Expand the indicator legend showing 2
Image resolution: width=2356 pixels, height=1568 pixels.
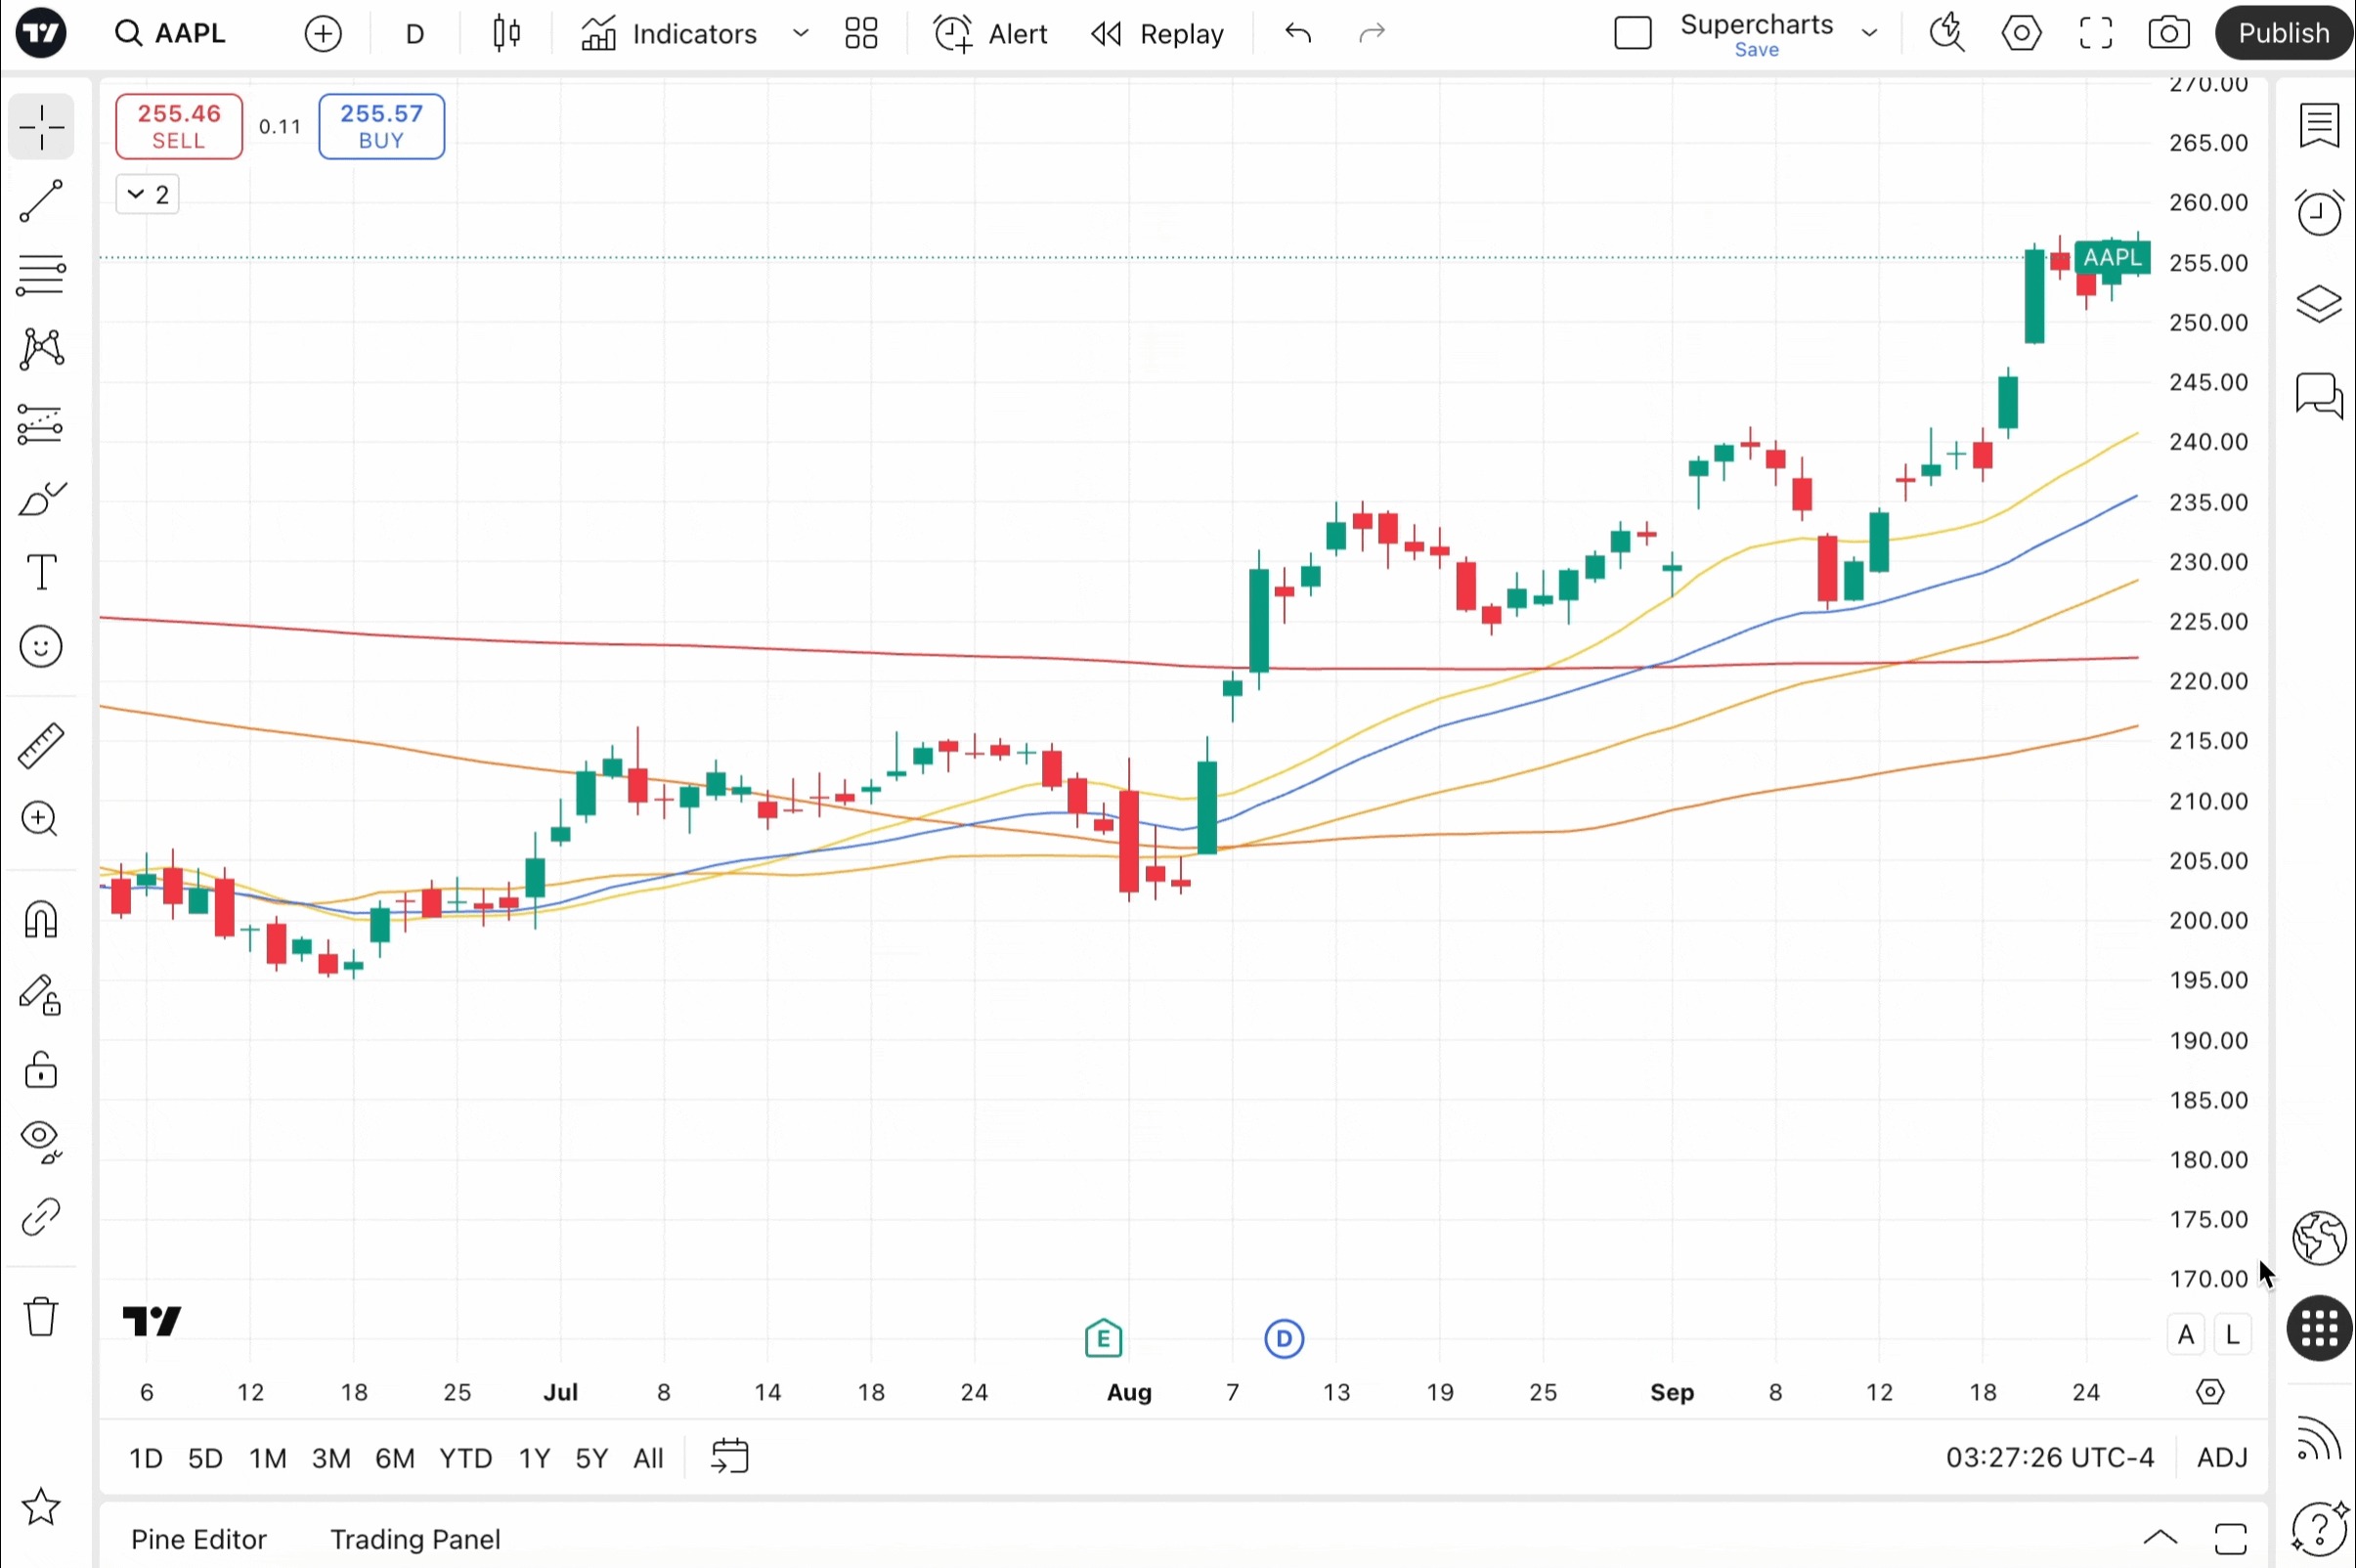coord(147,194)
